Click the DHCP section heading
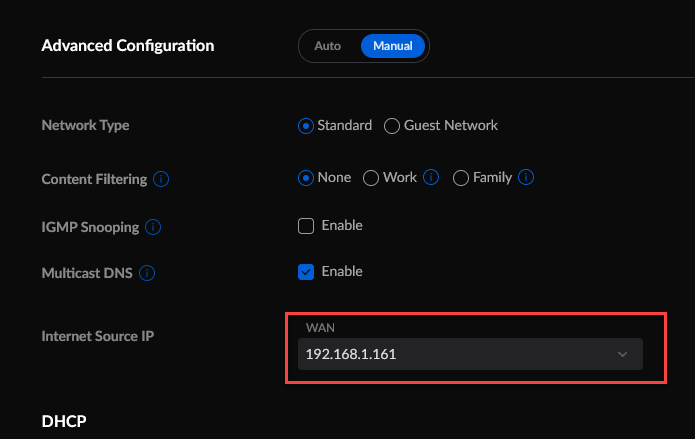 point(64,421)
